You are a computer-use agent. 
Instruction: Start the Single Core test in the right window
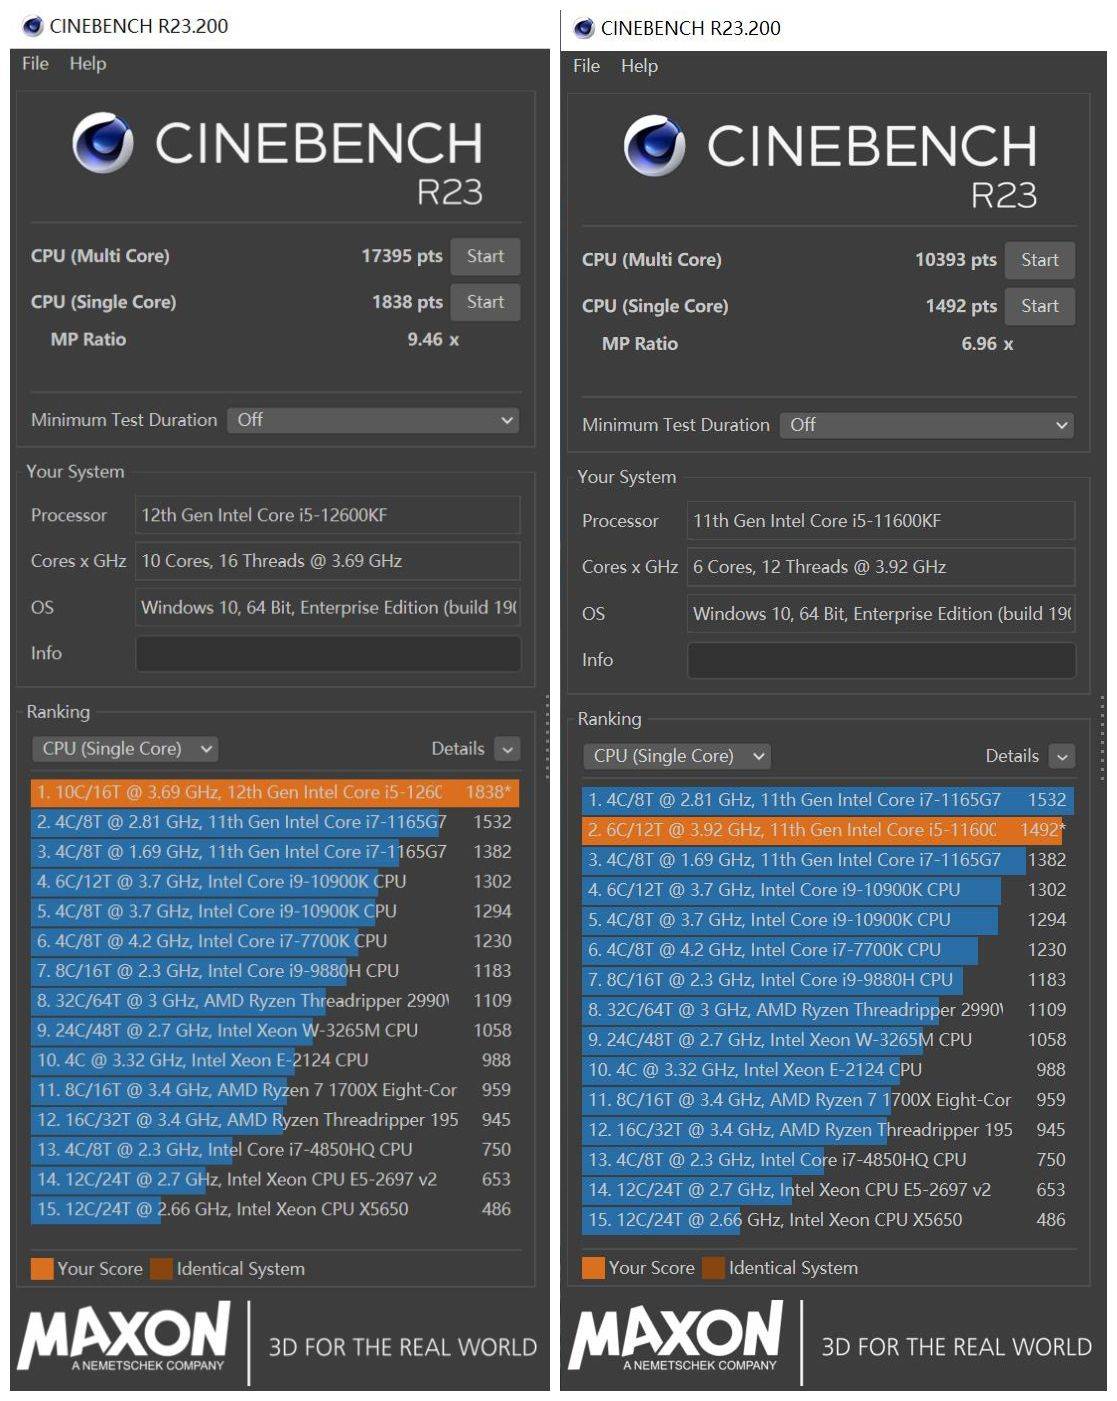(1040, 306)
